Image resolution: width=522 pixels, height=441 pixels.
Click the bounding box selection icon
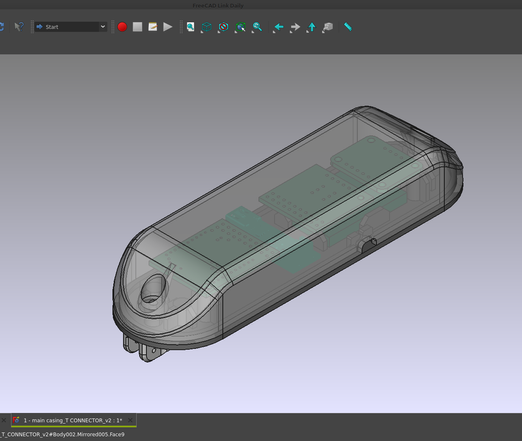point(240,27)
